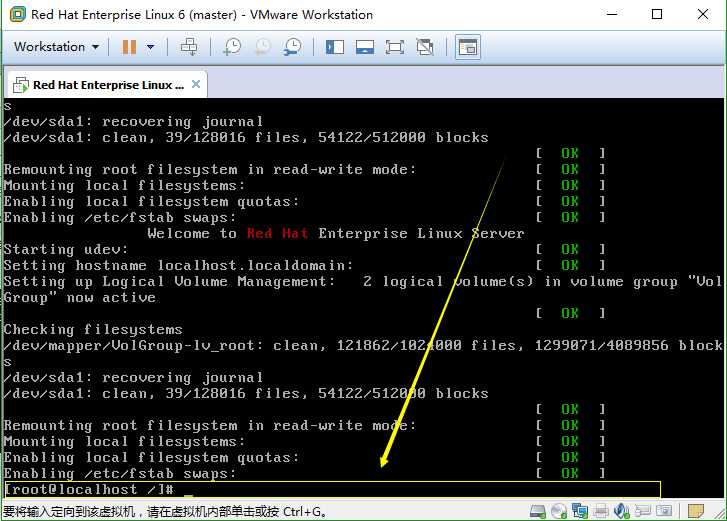Image resolution: width=727 pixels, height=521 pixels.
Task: Open the Workstation dropdown menu
Action: coord(56,47)
